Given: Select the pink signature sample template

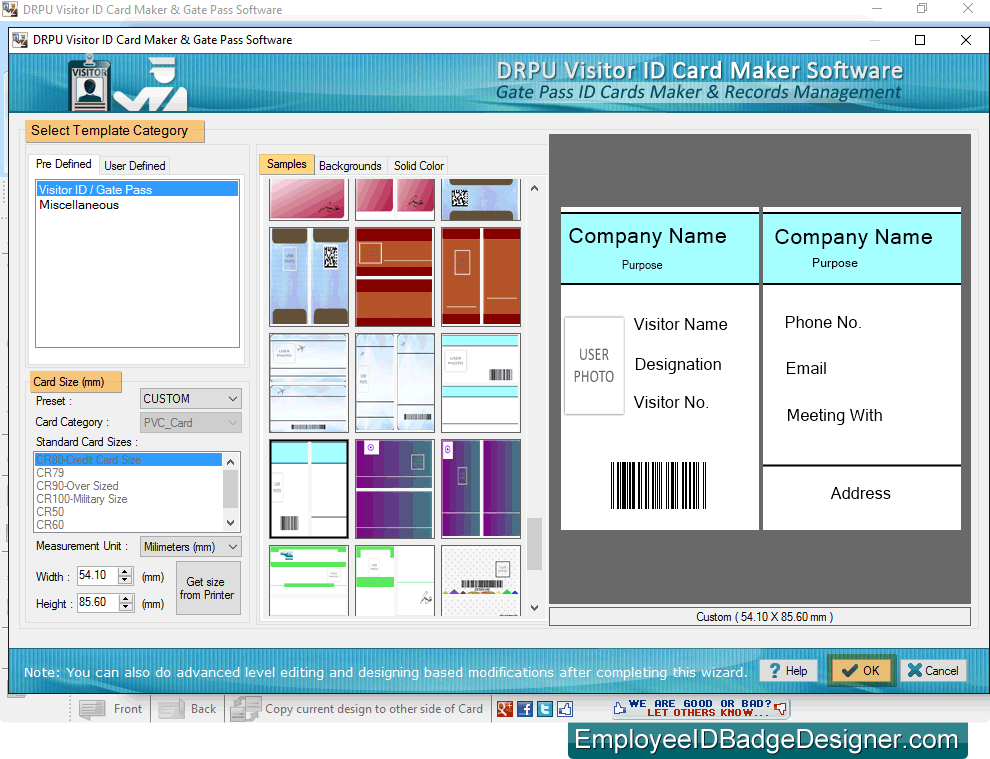Looking at the screenshot, I should (309, 200).
